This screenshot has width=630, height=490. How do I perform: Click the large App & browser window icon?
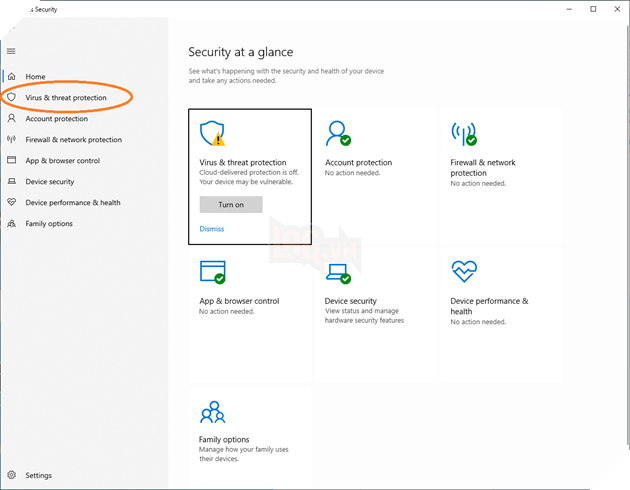click(213, 272)
